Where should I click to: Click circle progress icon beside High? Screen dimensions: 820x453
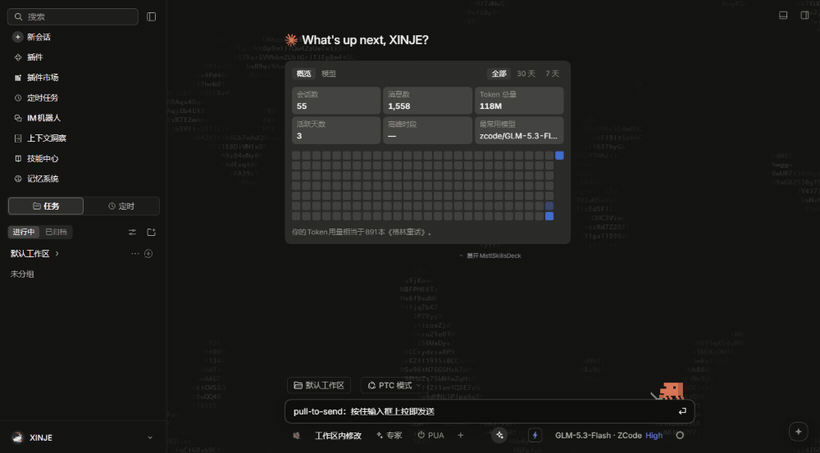(x=680, y=435)
